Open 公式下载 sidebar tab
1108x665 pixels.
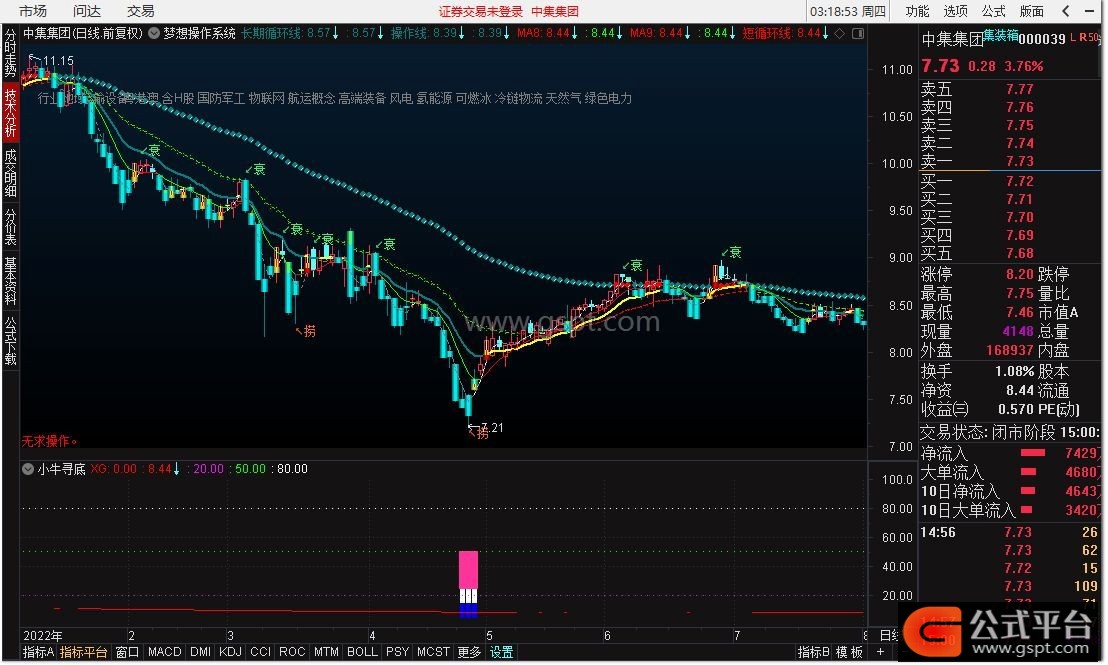(11, 341)
